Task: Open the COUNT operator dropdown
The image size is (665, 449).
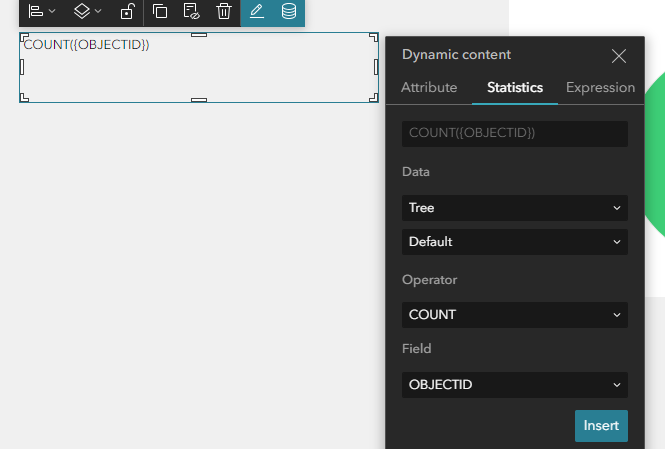Action: pyautogui.click(x=514, y=315)
